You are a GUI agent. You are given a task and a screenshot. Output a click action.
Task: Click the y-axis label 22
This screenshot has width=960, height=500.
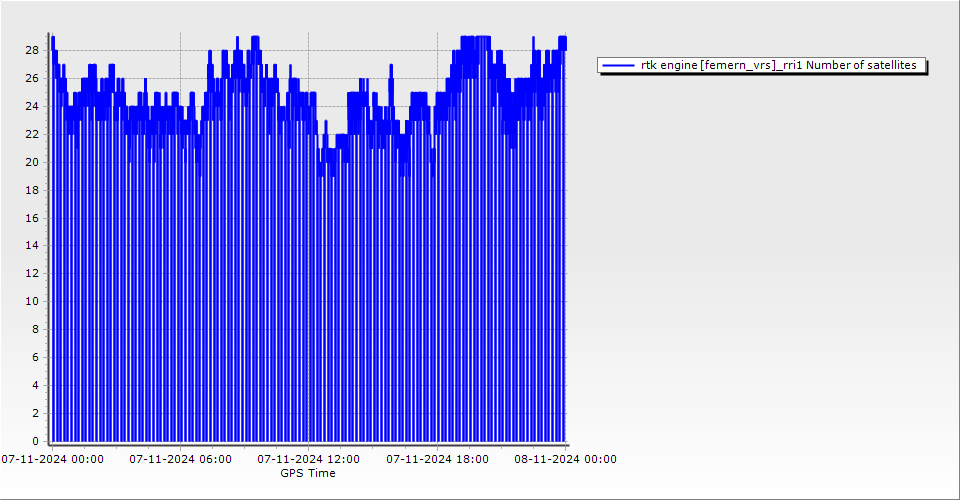[32, 134]
